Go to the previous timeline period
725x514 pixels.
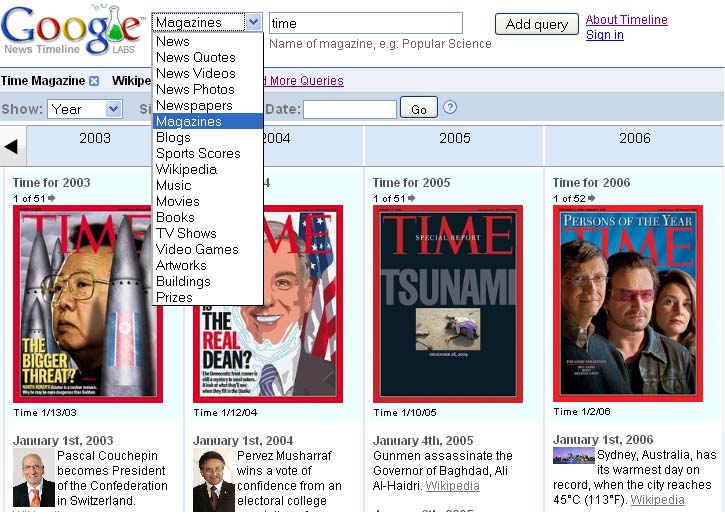(x=12, y=146)
